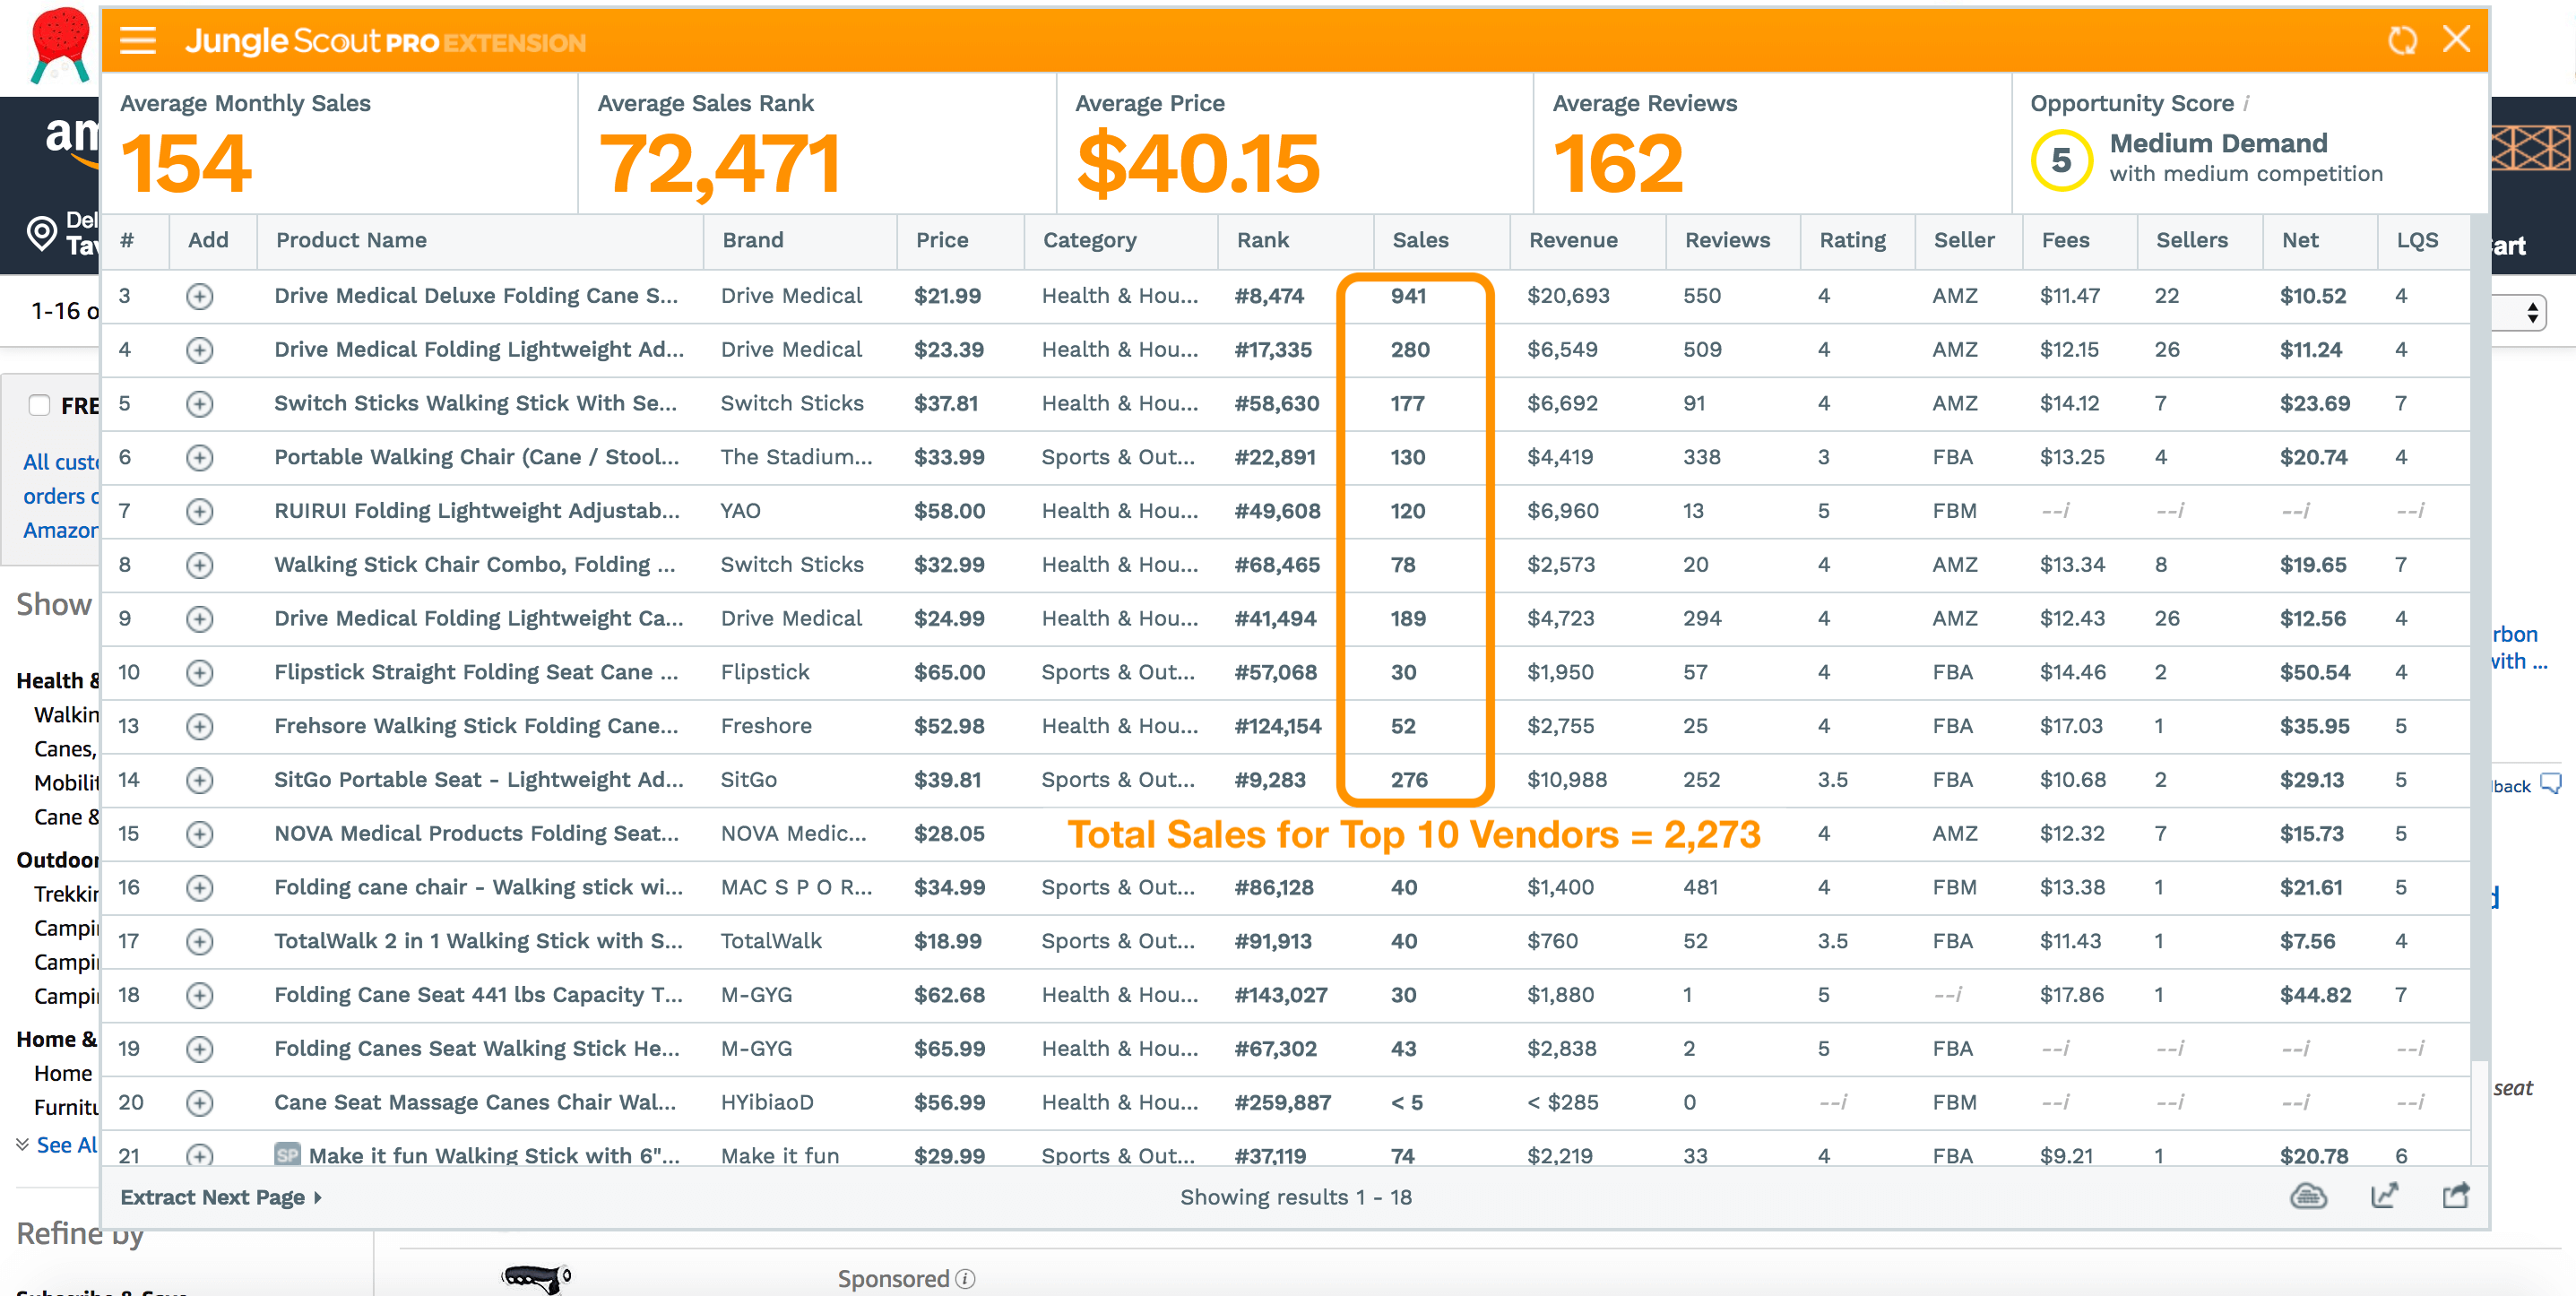Click the share export icon in footer
The width and height of the screenshot is (2576, 1296).
tap(2455, 1196)
